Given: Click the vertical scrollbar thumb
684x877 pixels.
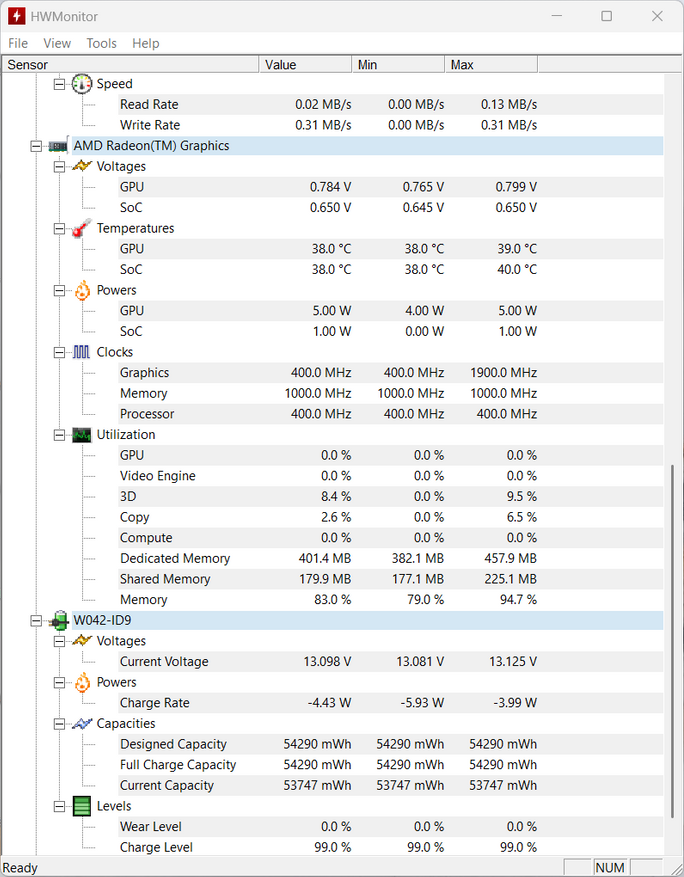Looking at the screenshot, I should point(673,641).
